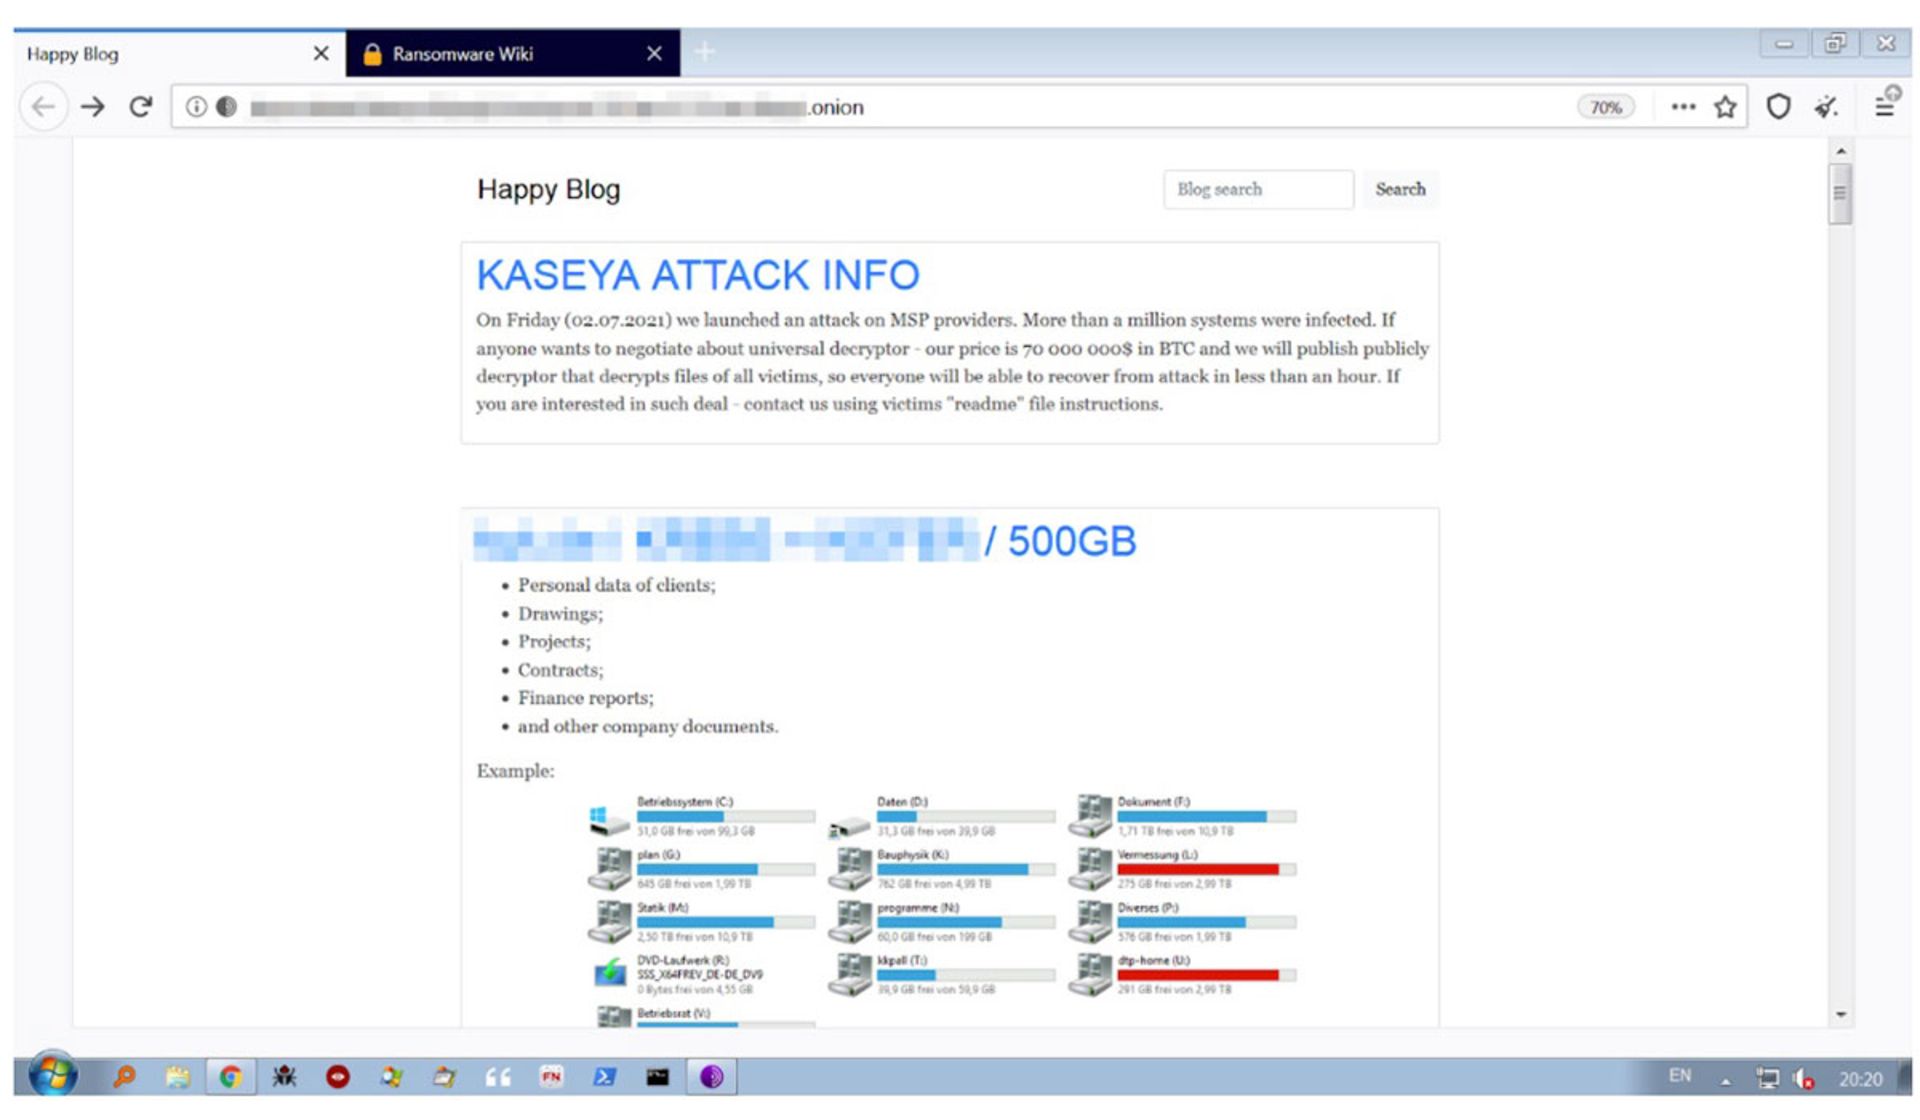Open page actions three-dot menu
The width and height of the screenshot is (1920, 1120).
tap(1683, 107)
